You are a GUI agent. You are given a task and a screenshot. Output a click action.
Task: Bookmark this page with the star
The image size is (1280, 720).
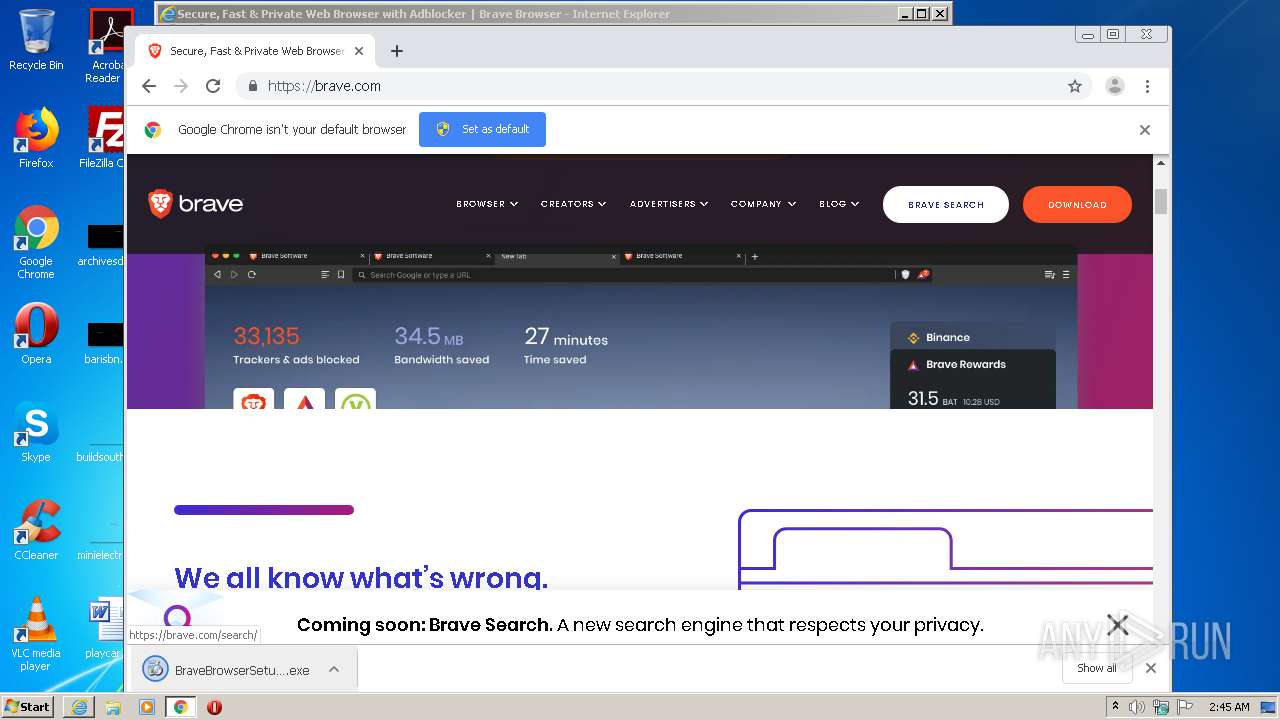pyautogui.click(x=1075, y=86)
